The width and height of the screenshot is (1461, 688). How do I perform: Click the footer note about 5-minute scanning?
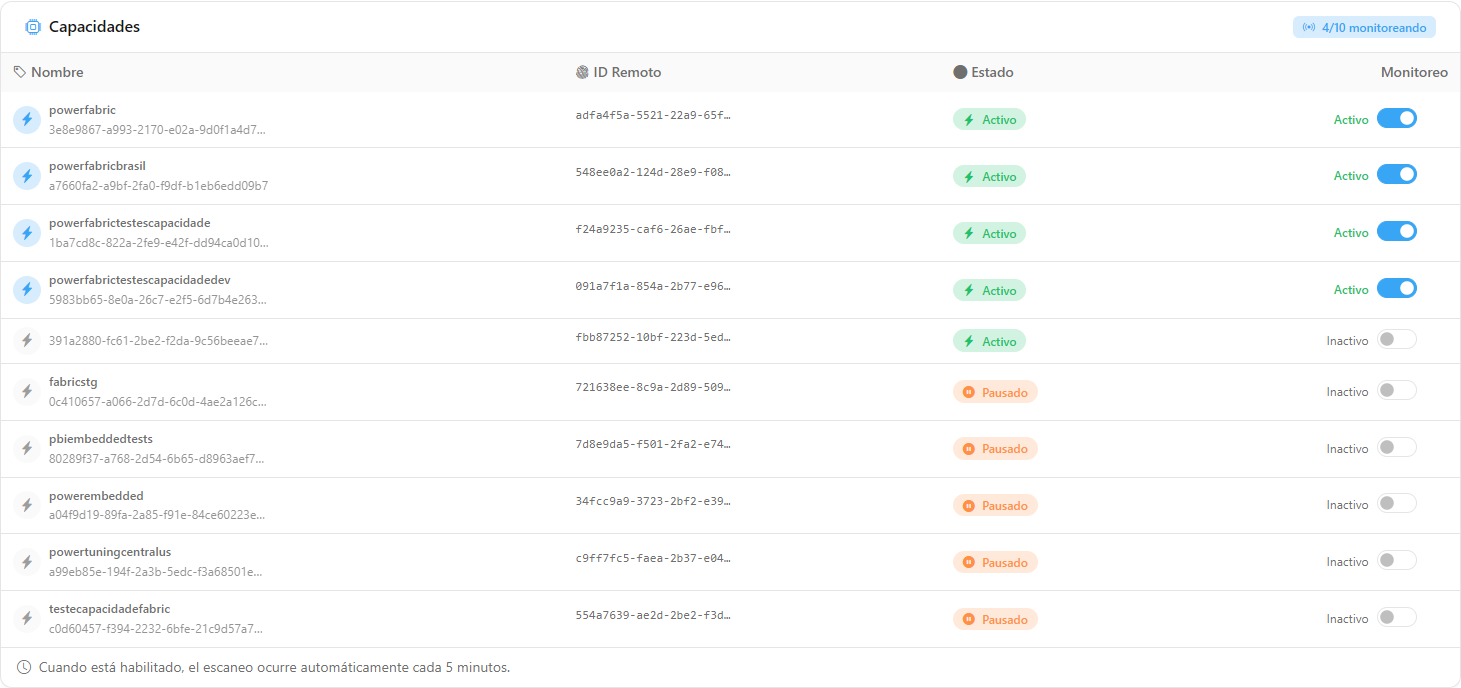tap(274, 667)
